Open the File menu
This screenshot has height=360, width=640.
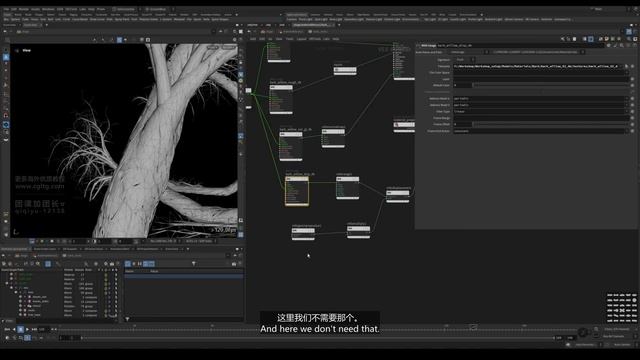(x=6, y=9)
